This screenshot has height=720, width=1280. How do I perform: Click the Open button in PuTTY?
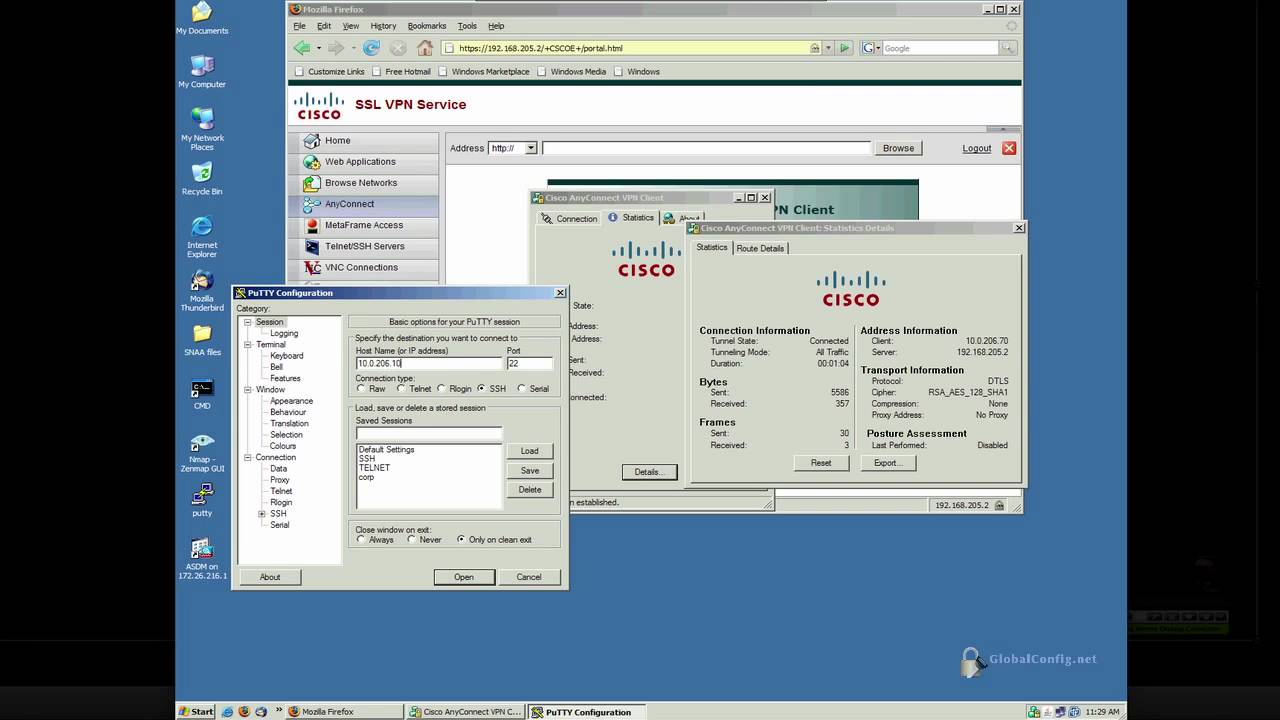click(464, 577)
